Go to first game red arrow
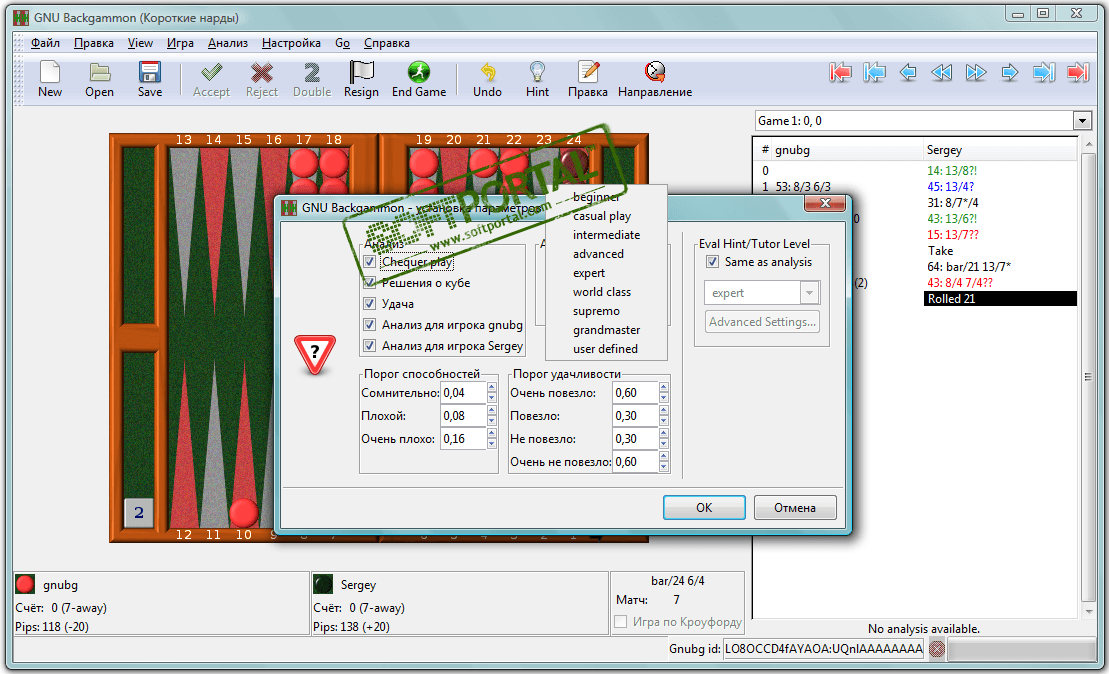Viewport: 1109px width, 674px height. tap(840, 72)
